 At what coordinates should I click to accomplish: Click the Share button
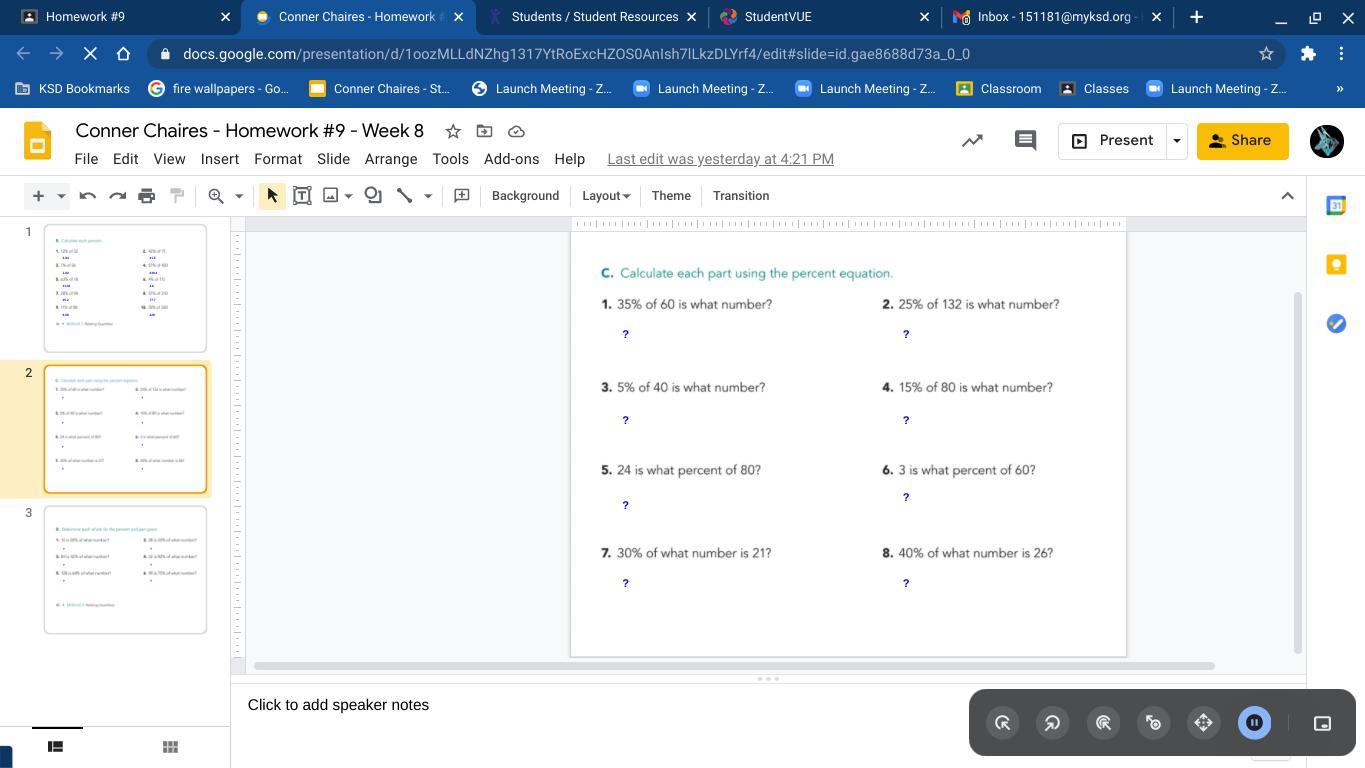click(1242, 141)
